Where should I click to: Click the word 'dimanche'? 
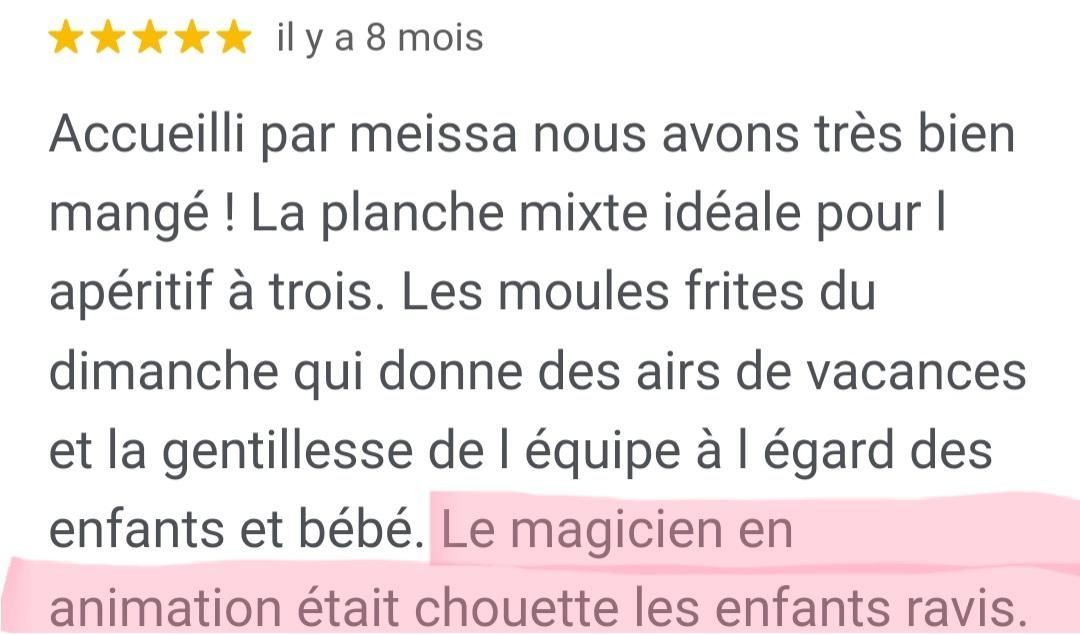click(x=164, y=372)
